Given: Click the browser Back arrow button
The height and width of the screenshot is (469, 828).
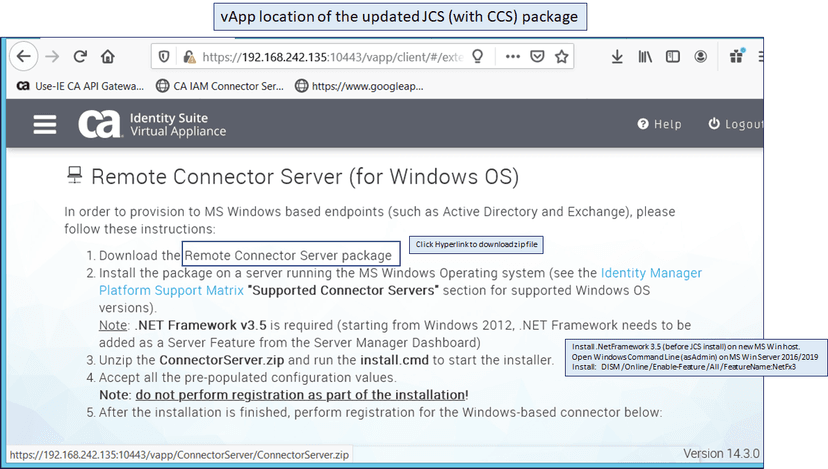Looking at the screenshot, I should (x=23, y=56).
